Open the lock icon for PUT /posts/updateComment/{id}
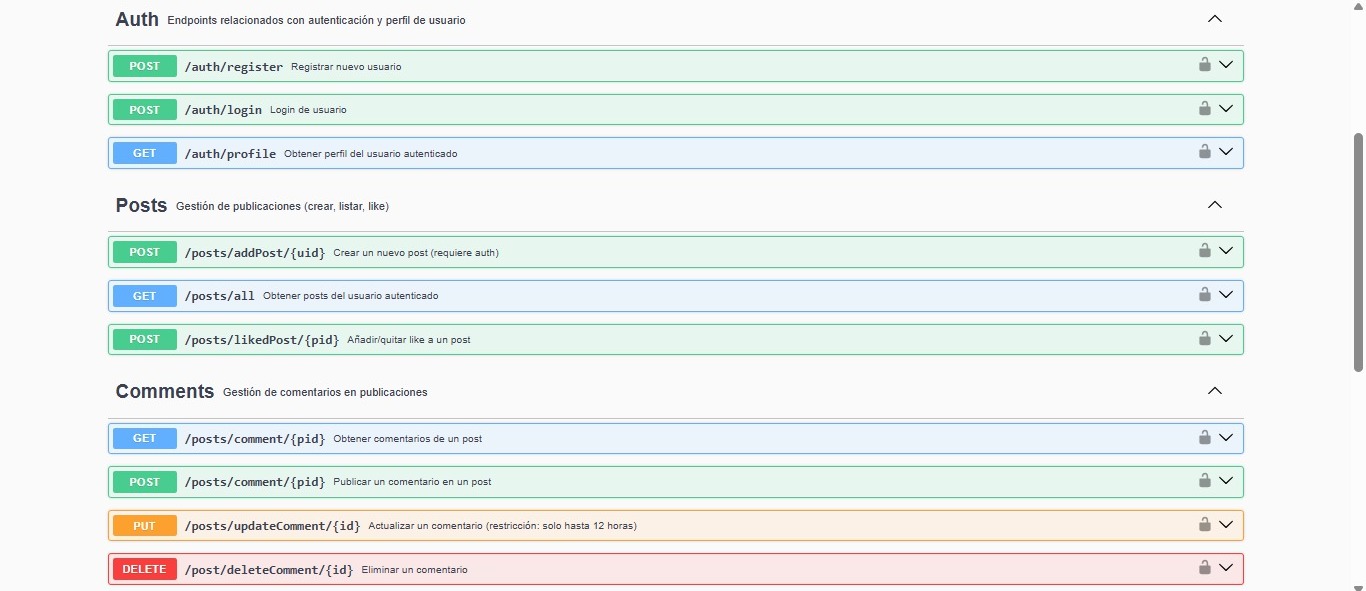Viewport: 1366px width, 591px height. [x=1204, y=524]
